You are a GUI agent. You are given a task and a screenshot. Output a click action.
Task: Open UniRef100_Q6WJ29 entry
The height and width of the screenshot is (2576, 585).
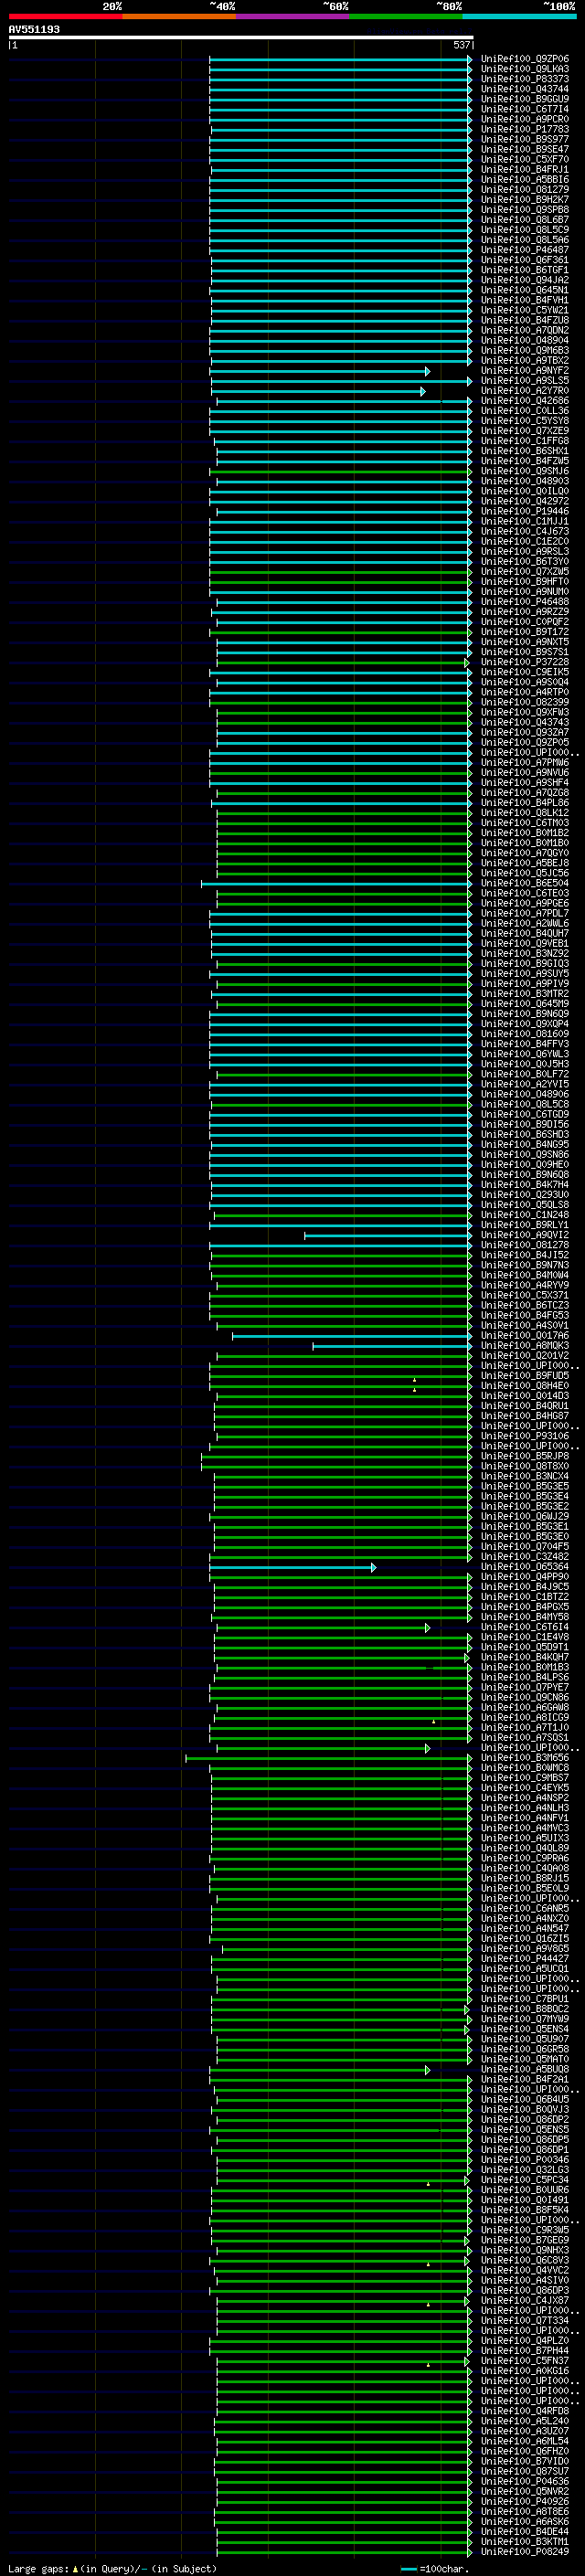click(x=525, y=1516)
